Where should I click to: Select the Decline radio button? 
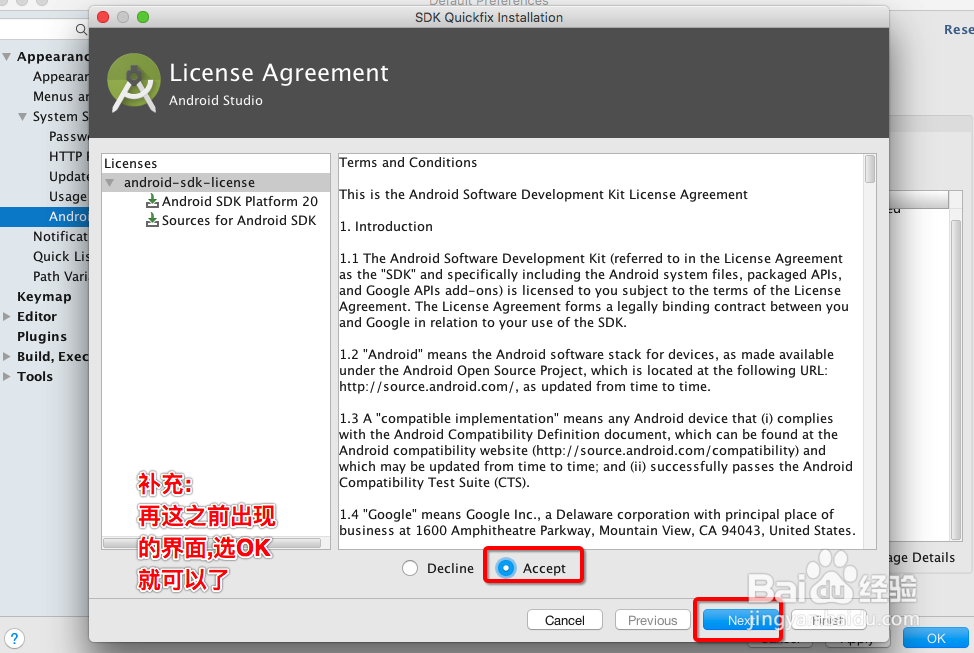tap(410, 568)
